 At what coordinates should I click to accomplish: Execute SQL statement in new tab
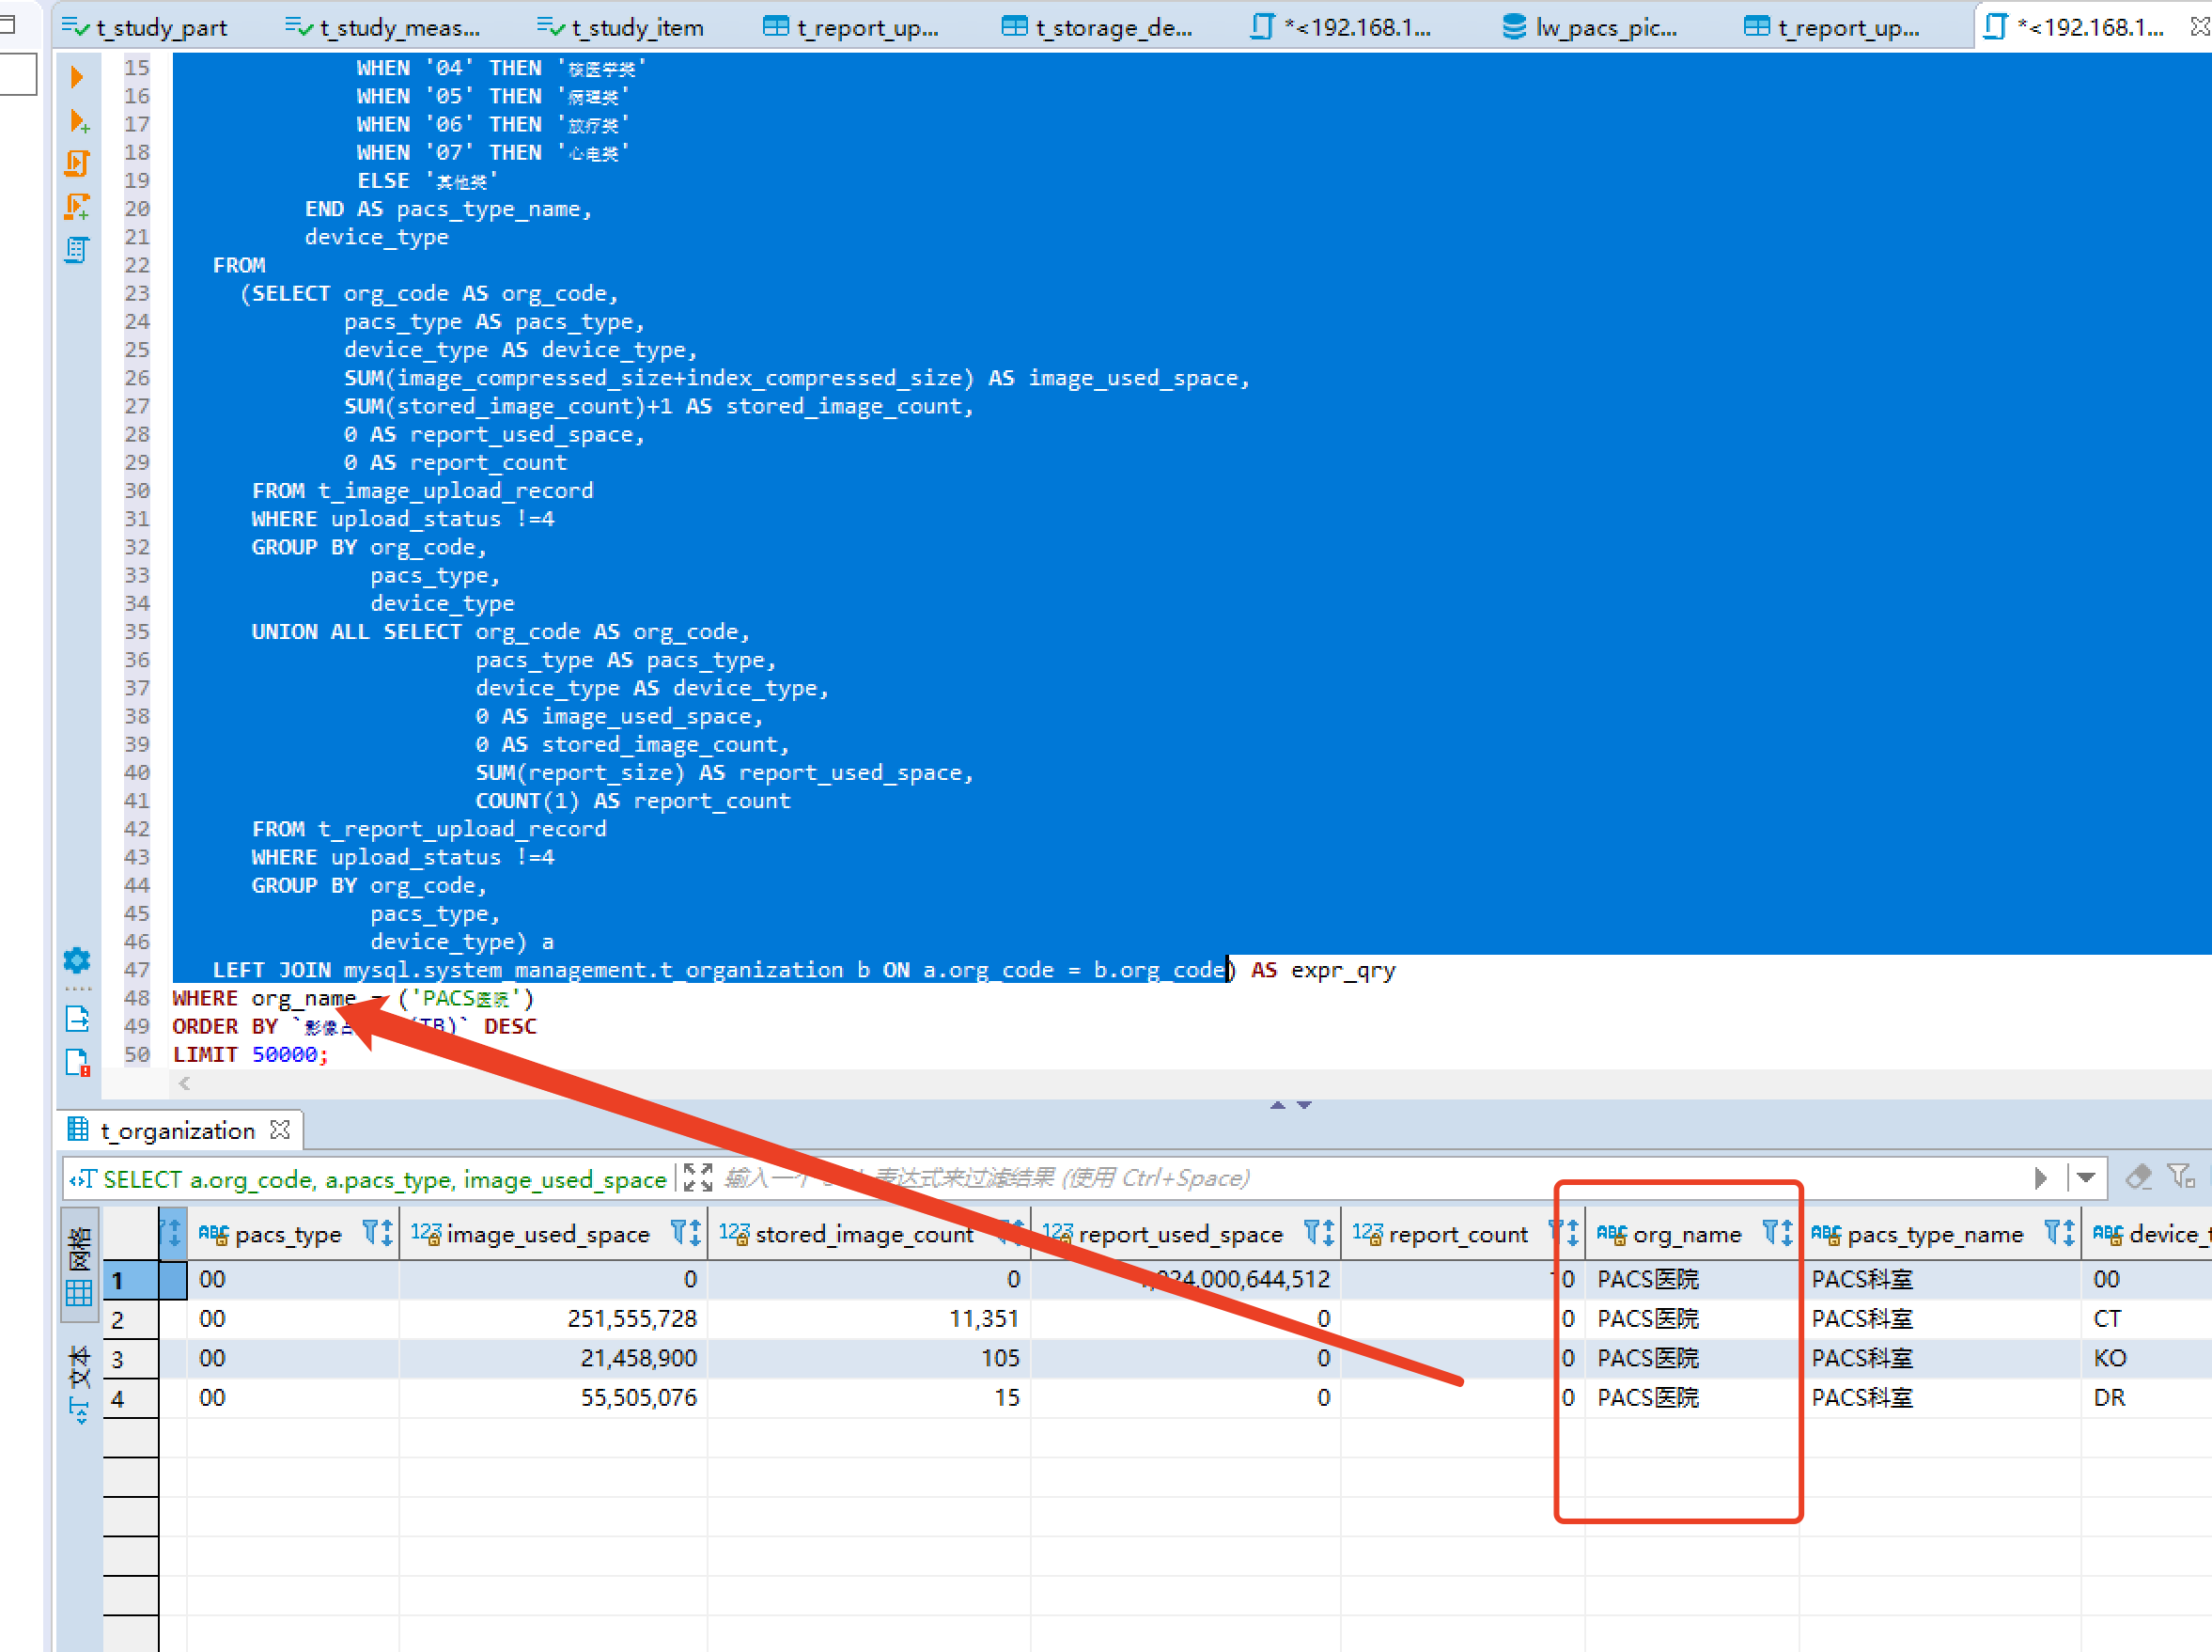[x=79, y=122]
